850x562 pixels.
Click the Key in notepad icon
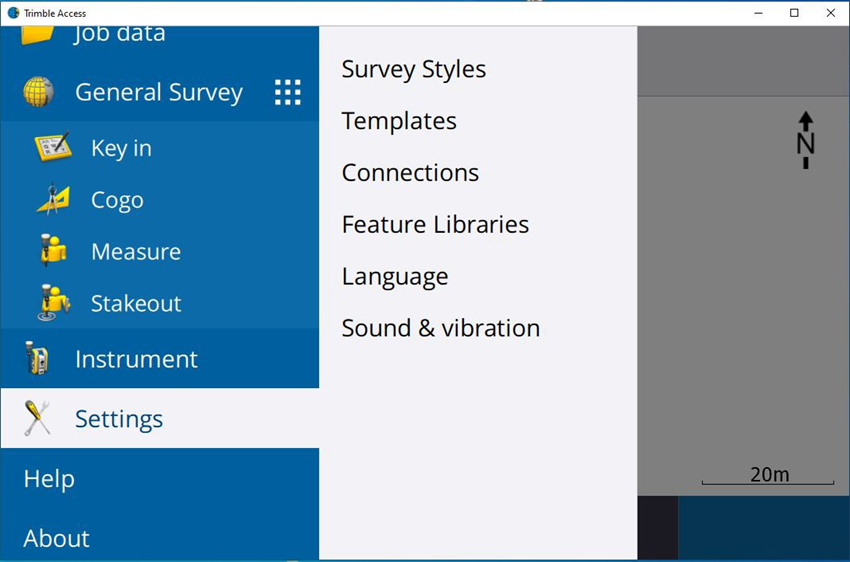click(x=53, y=148)
